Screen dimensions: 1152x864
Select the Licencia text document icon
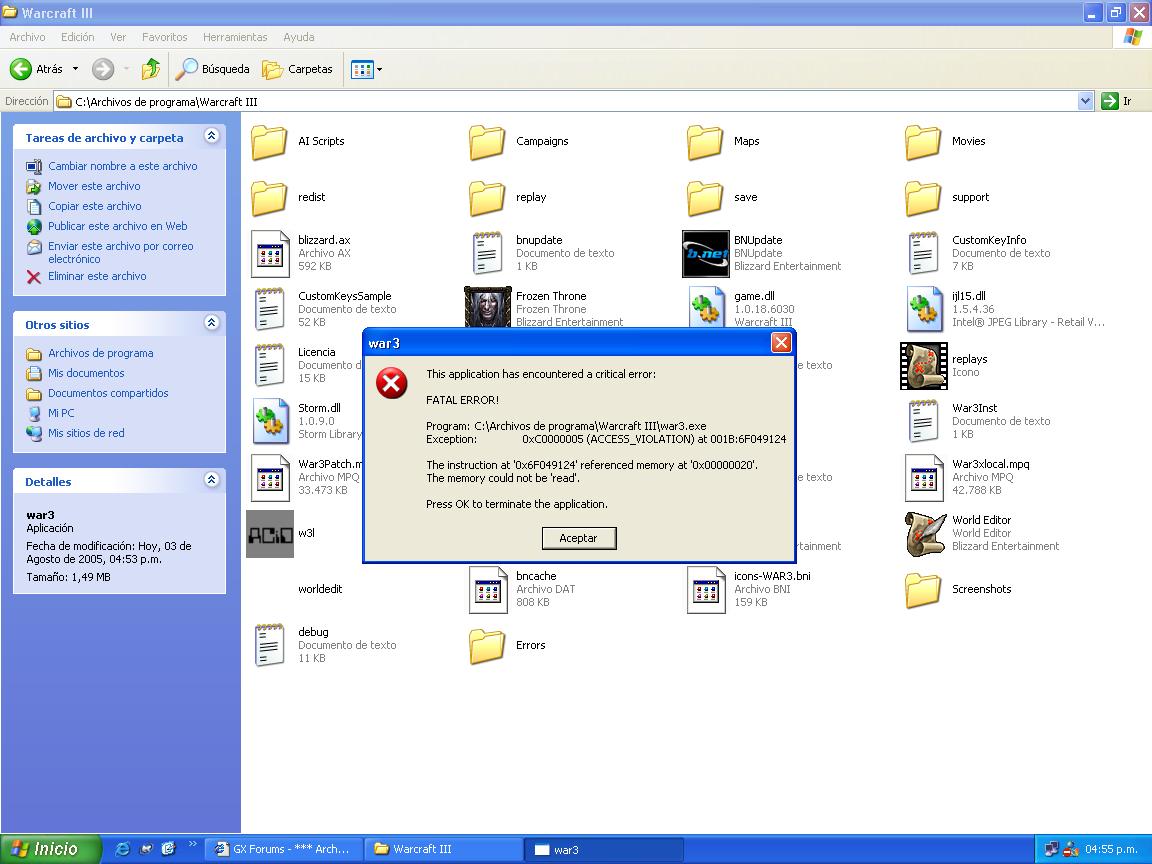point(270,365)
